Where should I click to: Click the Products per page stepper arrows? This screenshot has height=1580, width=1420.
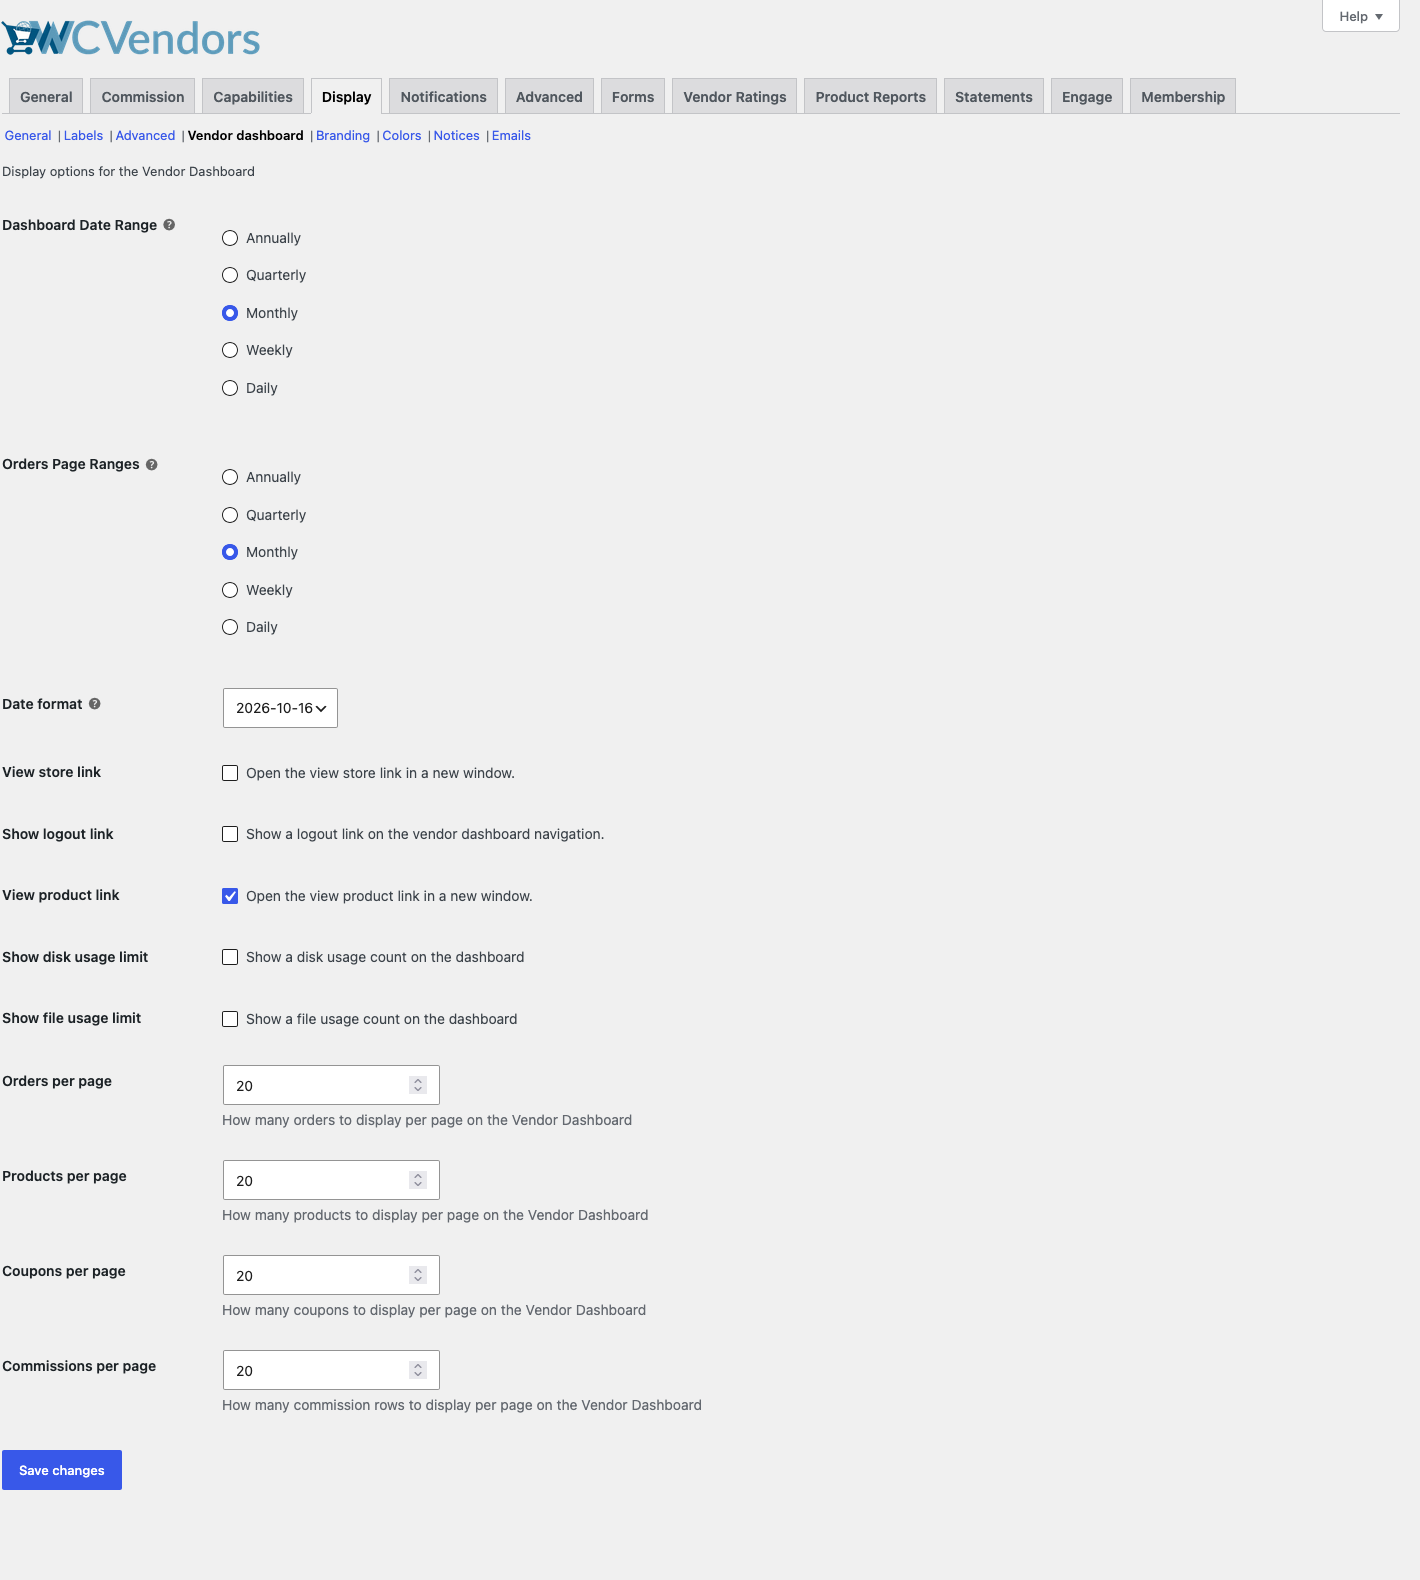pos(418,1180)
